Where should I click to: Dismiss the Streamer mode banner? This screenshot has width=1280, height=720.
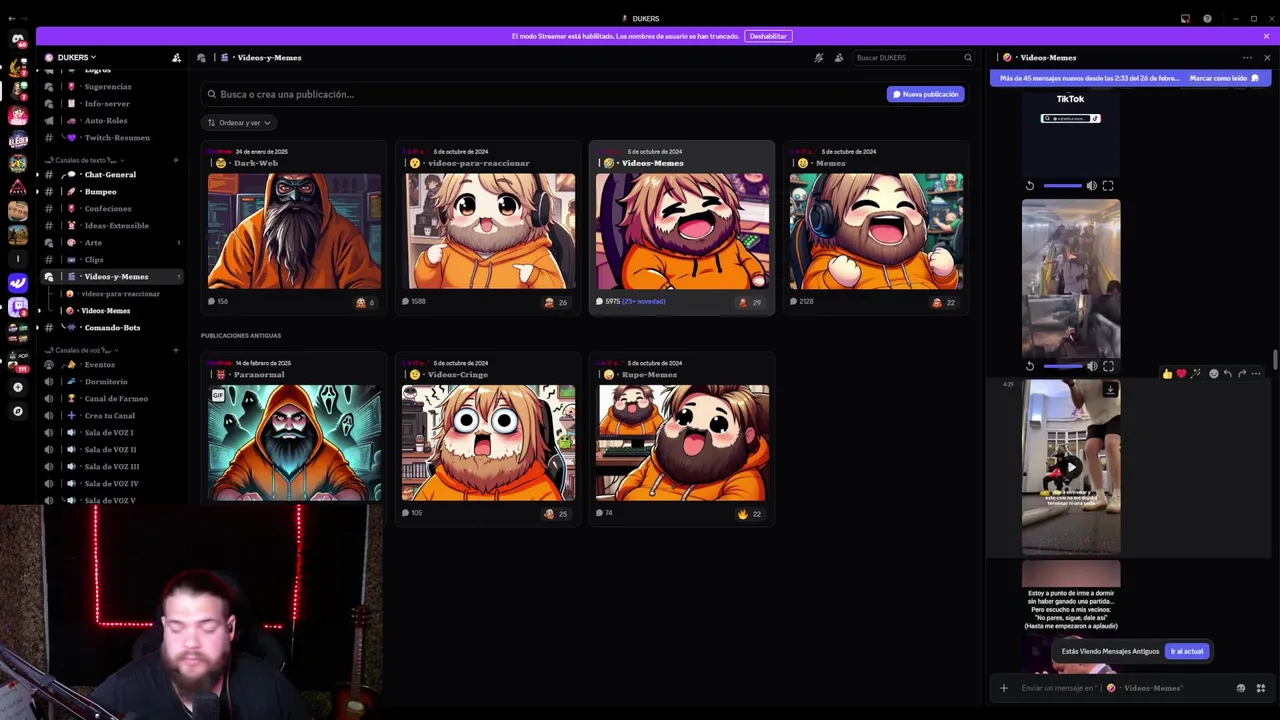tap(1266, 36)
